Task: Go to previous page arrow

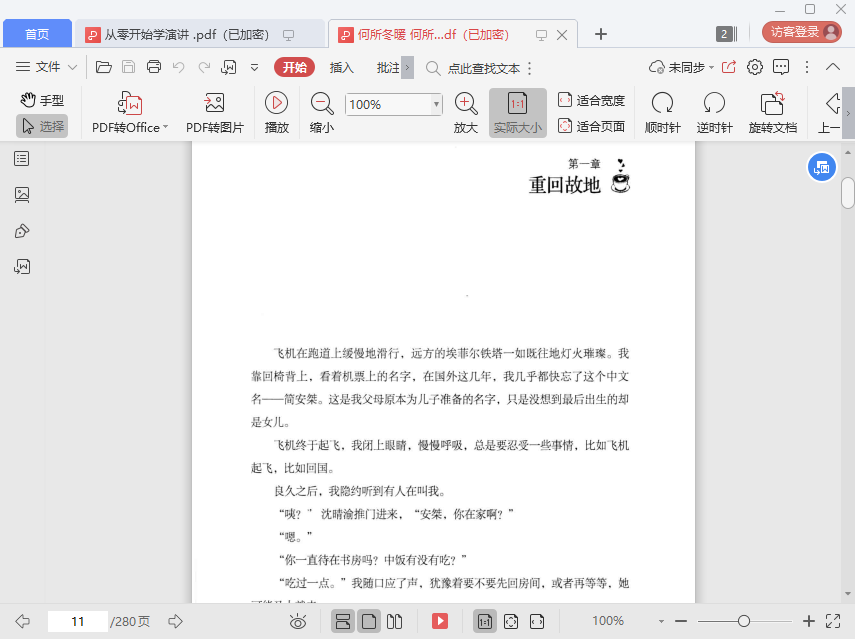Action: (23, 621)
